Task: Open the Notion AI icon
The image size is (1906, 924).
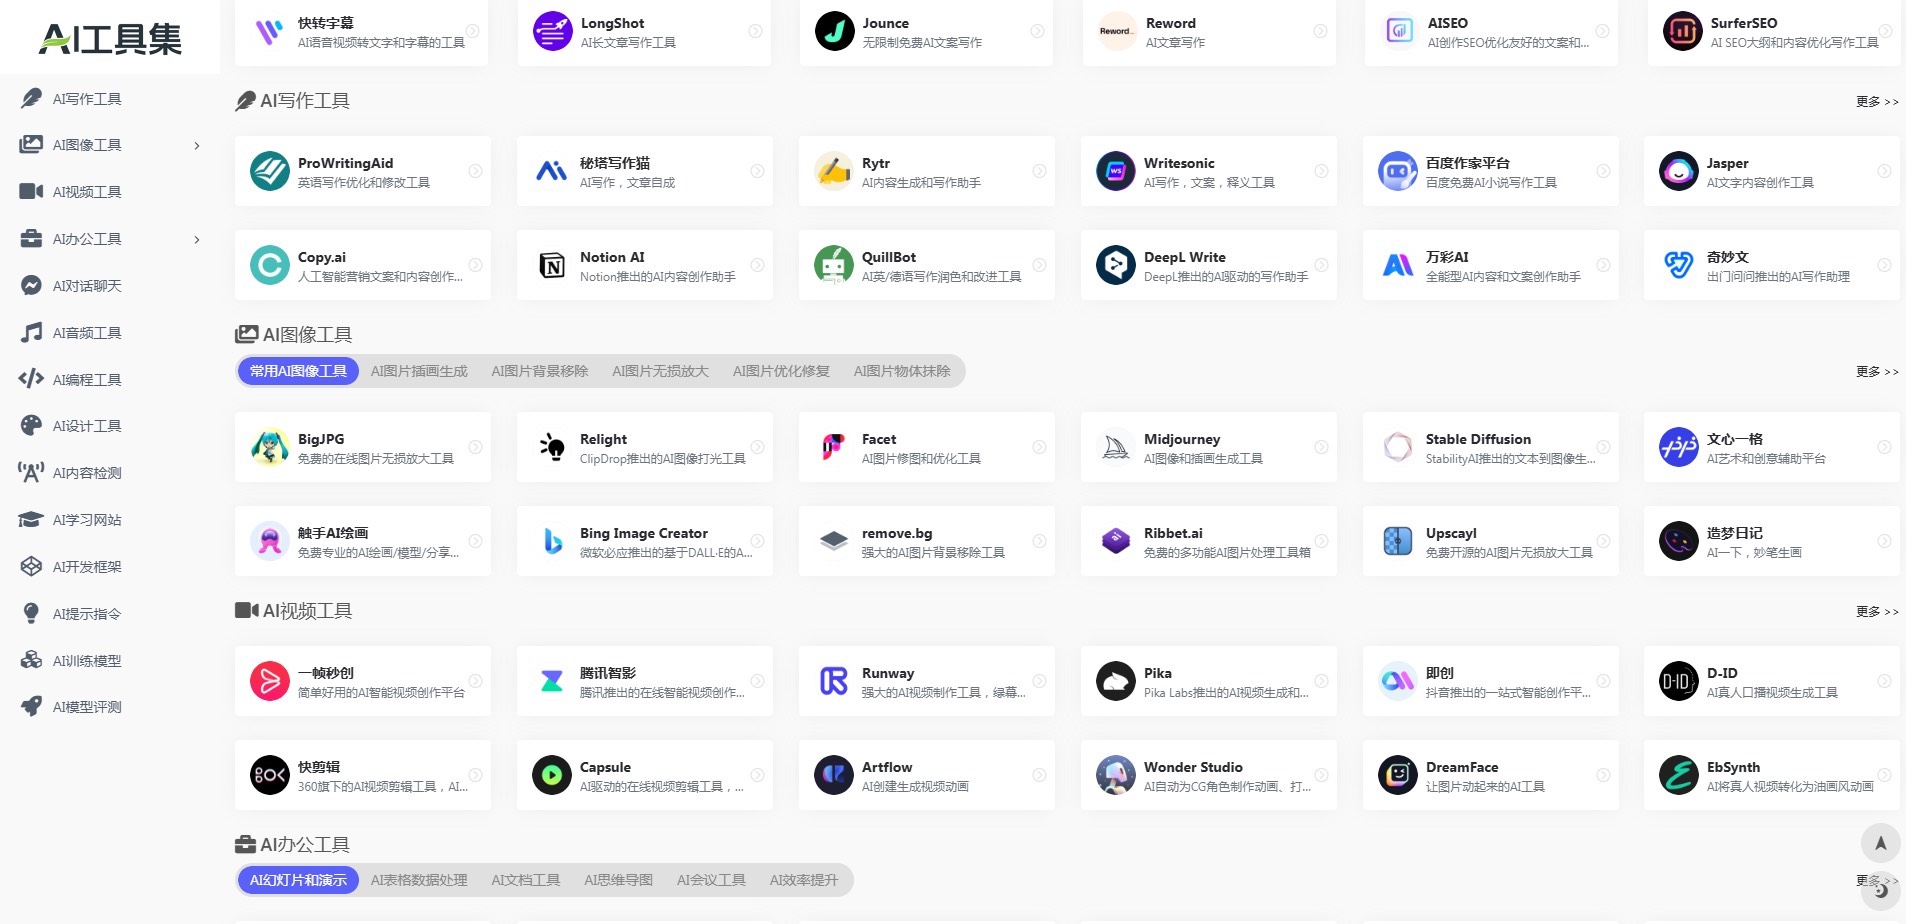Action: [x=552, y=265]
